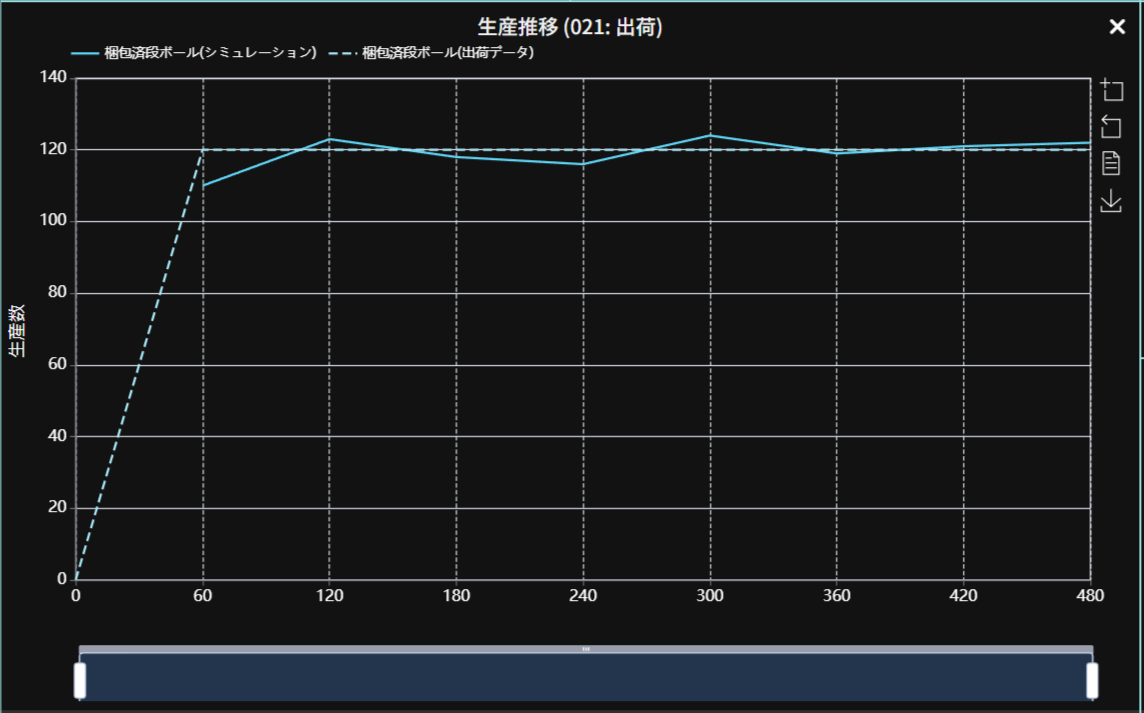Open the data view document icon
The width and height of the screenshot is (1144, 713).
[x=1111, y=163]
